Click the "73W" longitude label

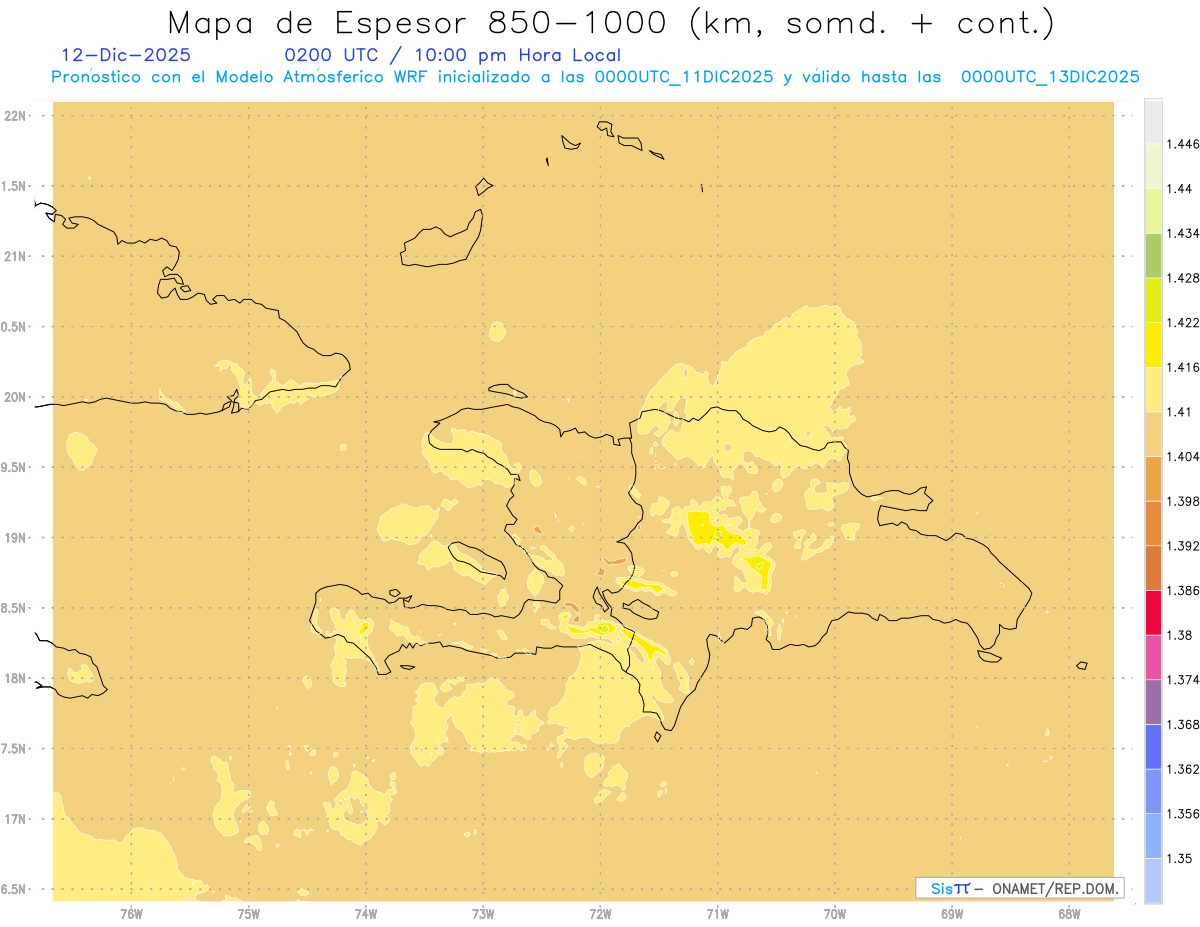[483, 913]
